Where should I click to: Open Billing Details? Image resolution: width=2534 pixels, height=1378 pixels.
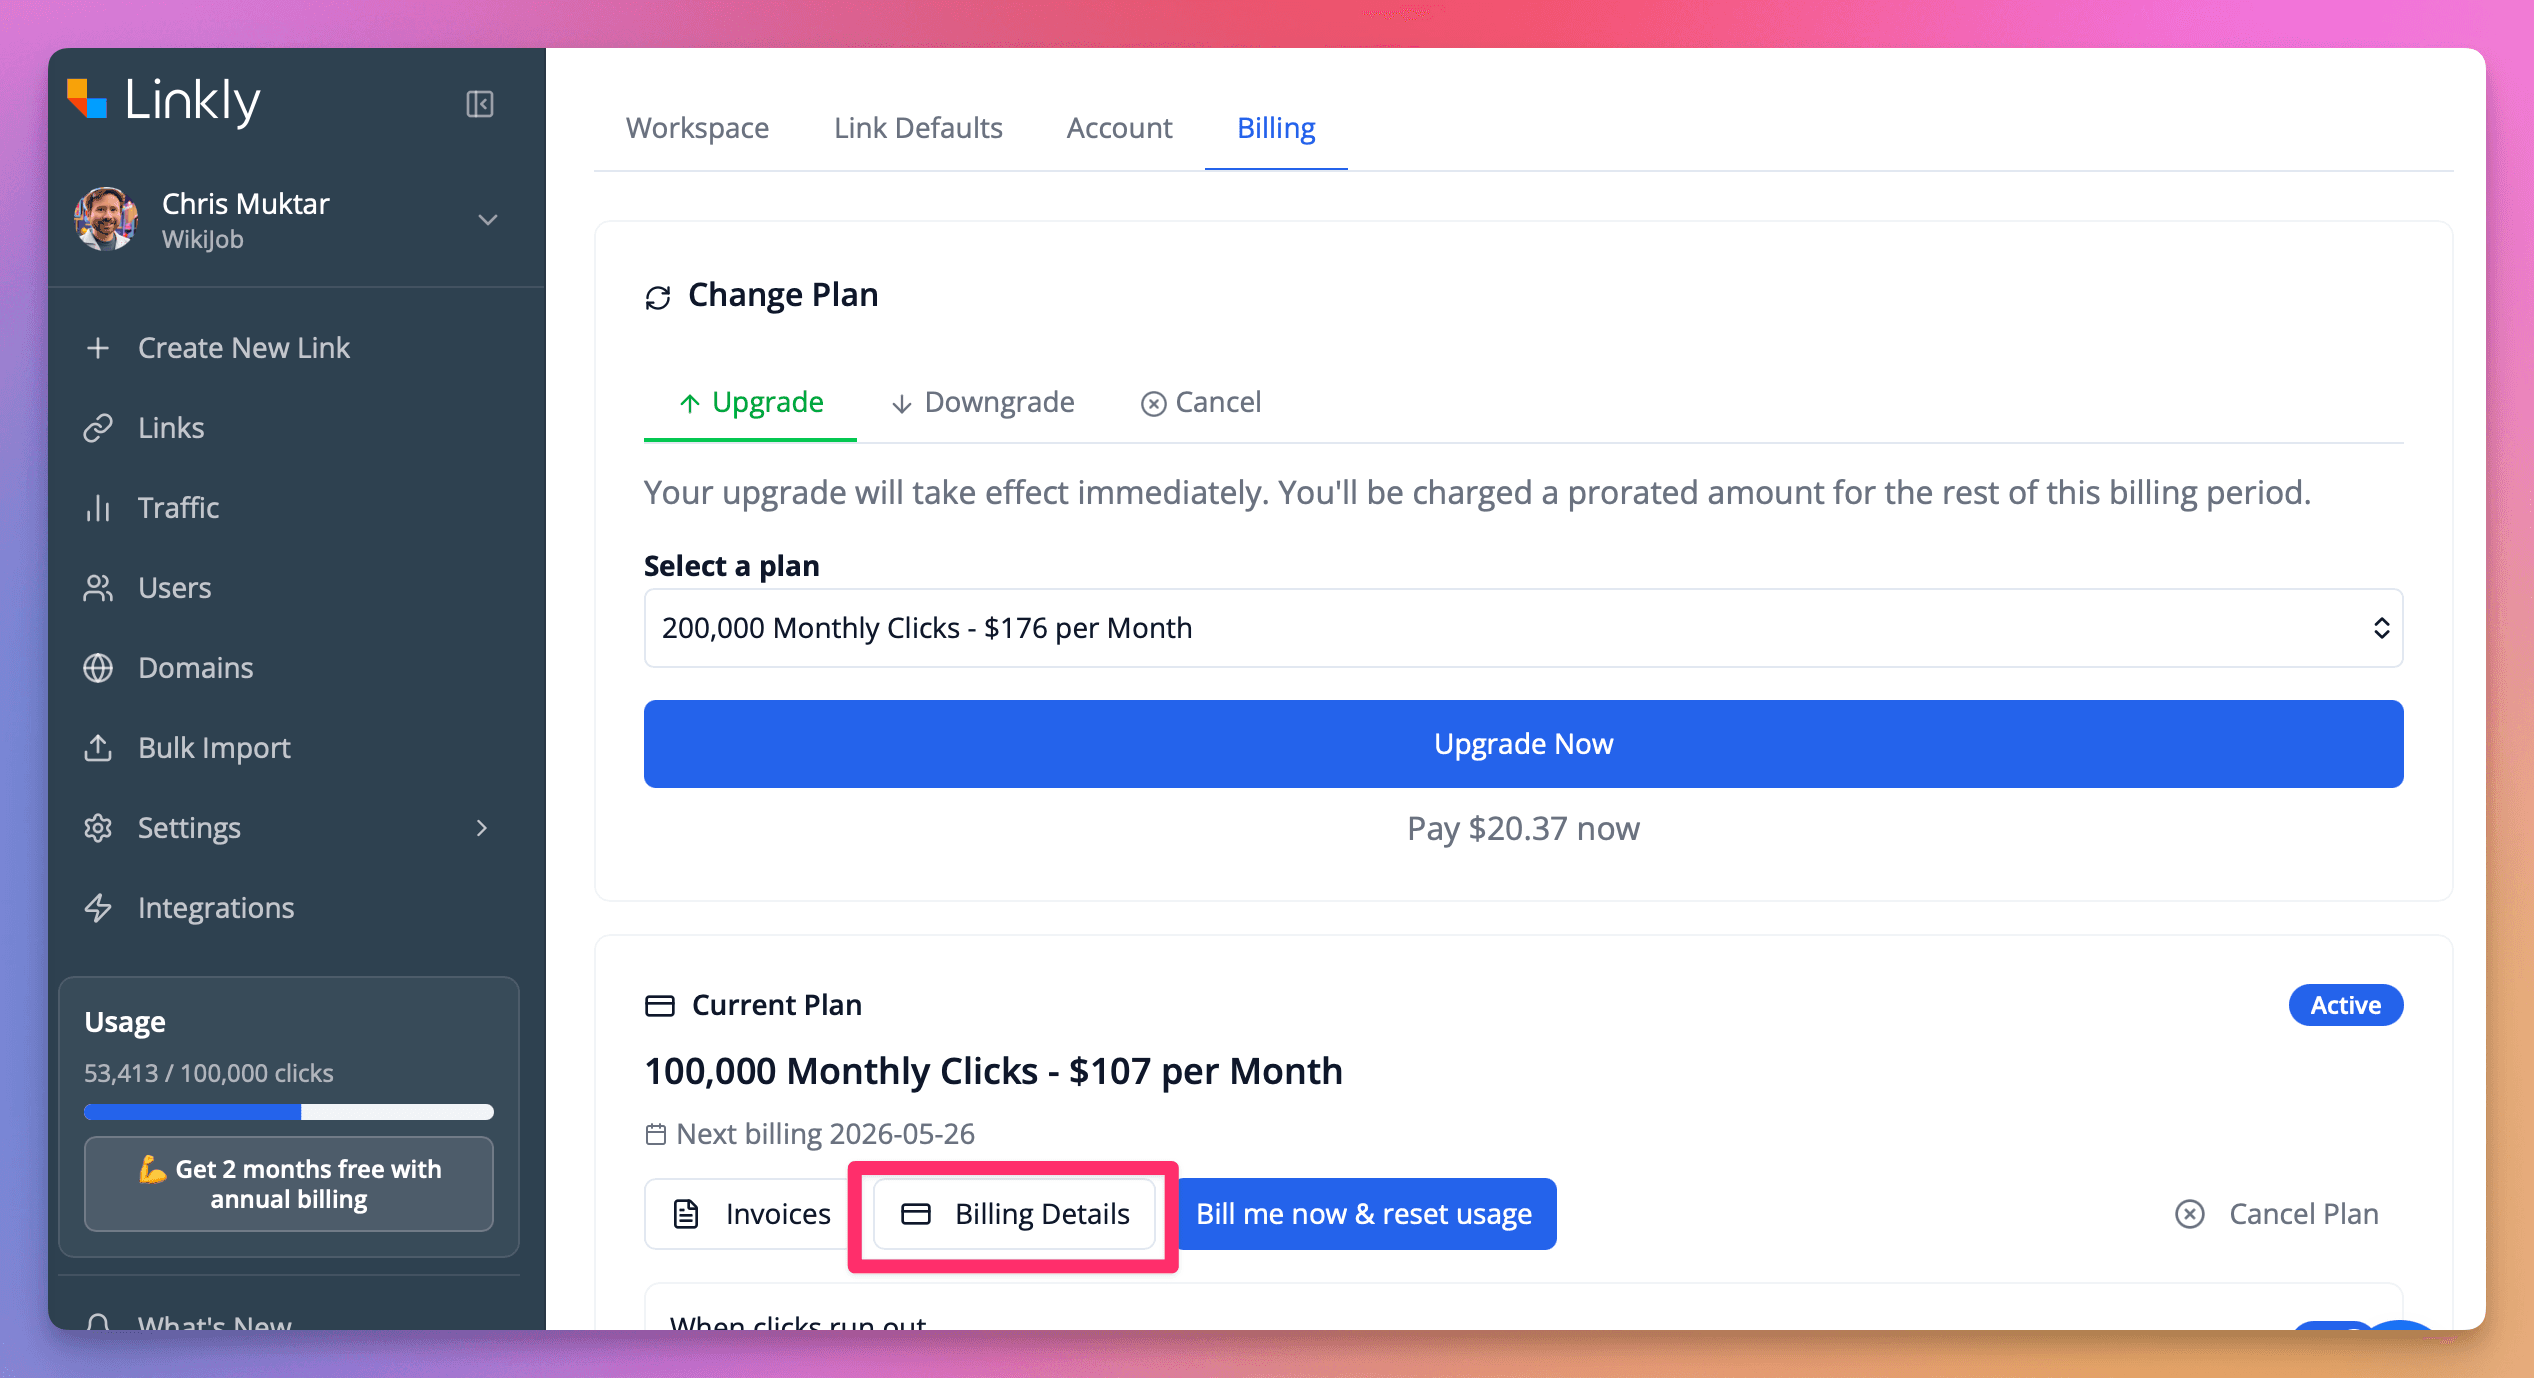pos(1015,1214)
